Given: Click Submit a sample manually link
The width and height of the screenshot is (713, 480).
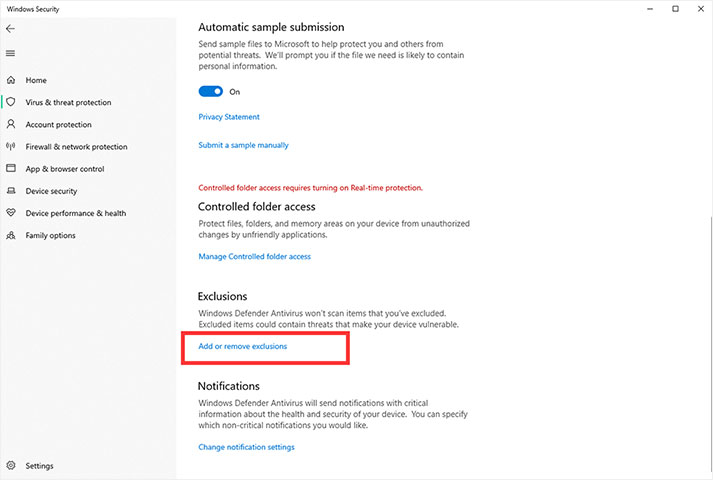Looking at the screenshot, I should 243,145.
